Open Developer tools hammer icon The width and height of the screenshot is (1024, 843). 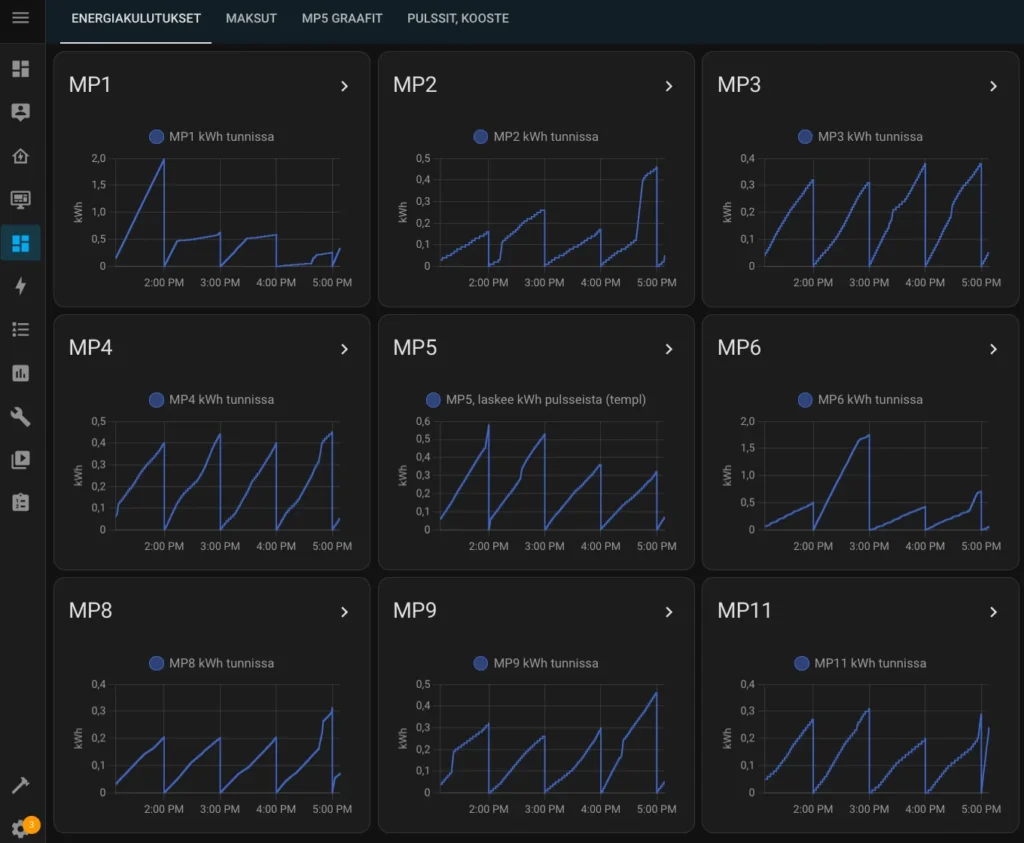tap(20, 785)
